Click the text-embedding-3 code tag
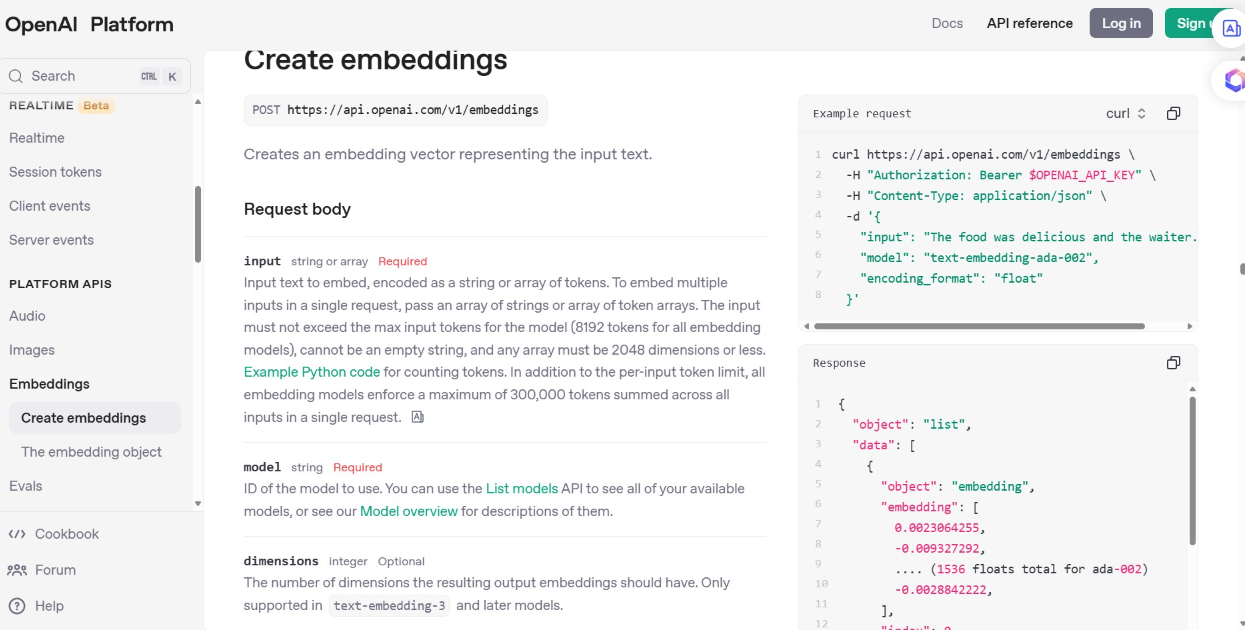This screenshot has height=630, width=1245. click(x=390, y=605)
